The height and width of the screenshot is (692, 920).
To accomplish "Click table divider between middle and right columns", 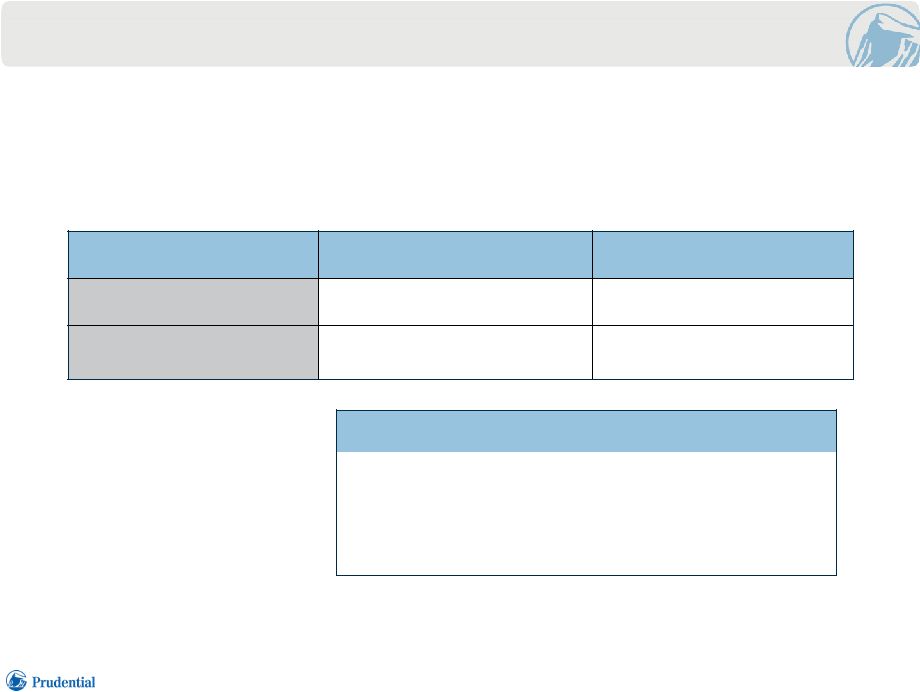I will (592, 305).
